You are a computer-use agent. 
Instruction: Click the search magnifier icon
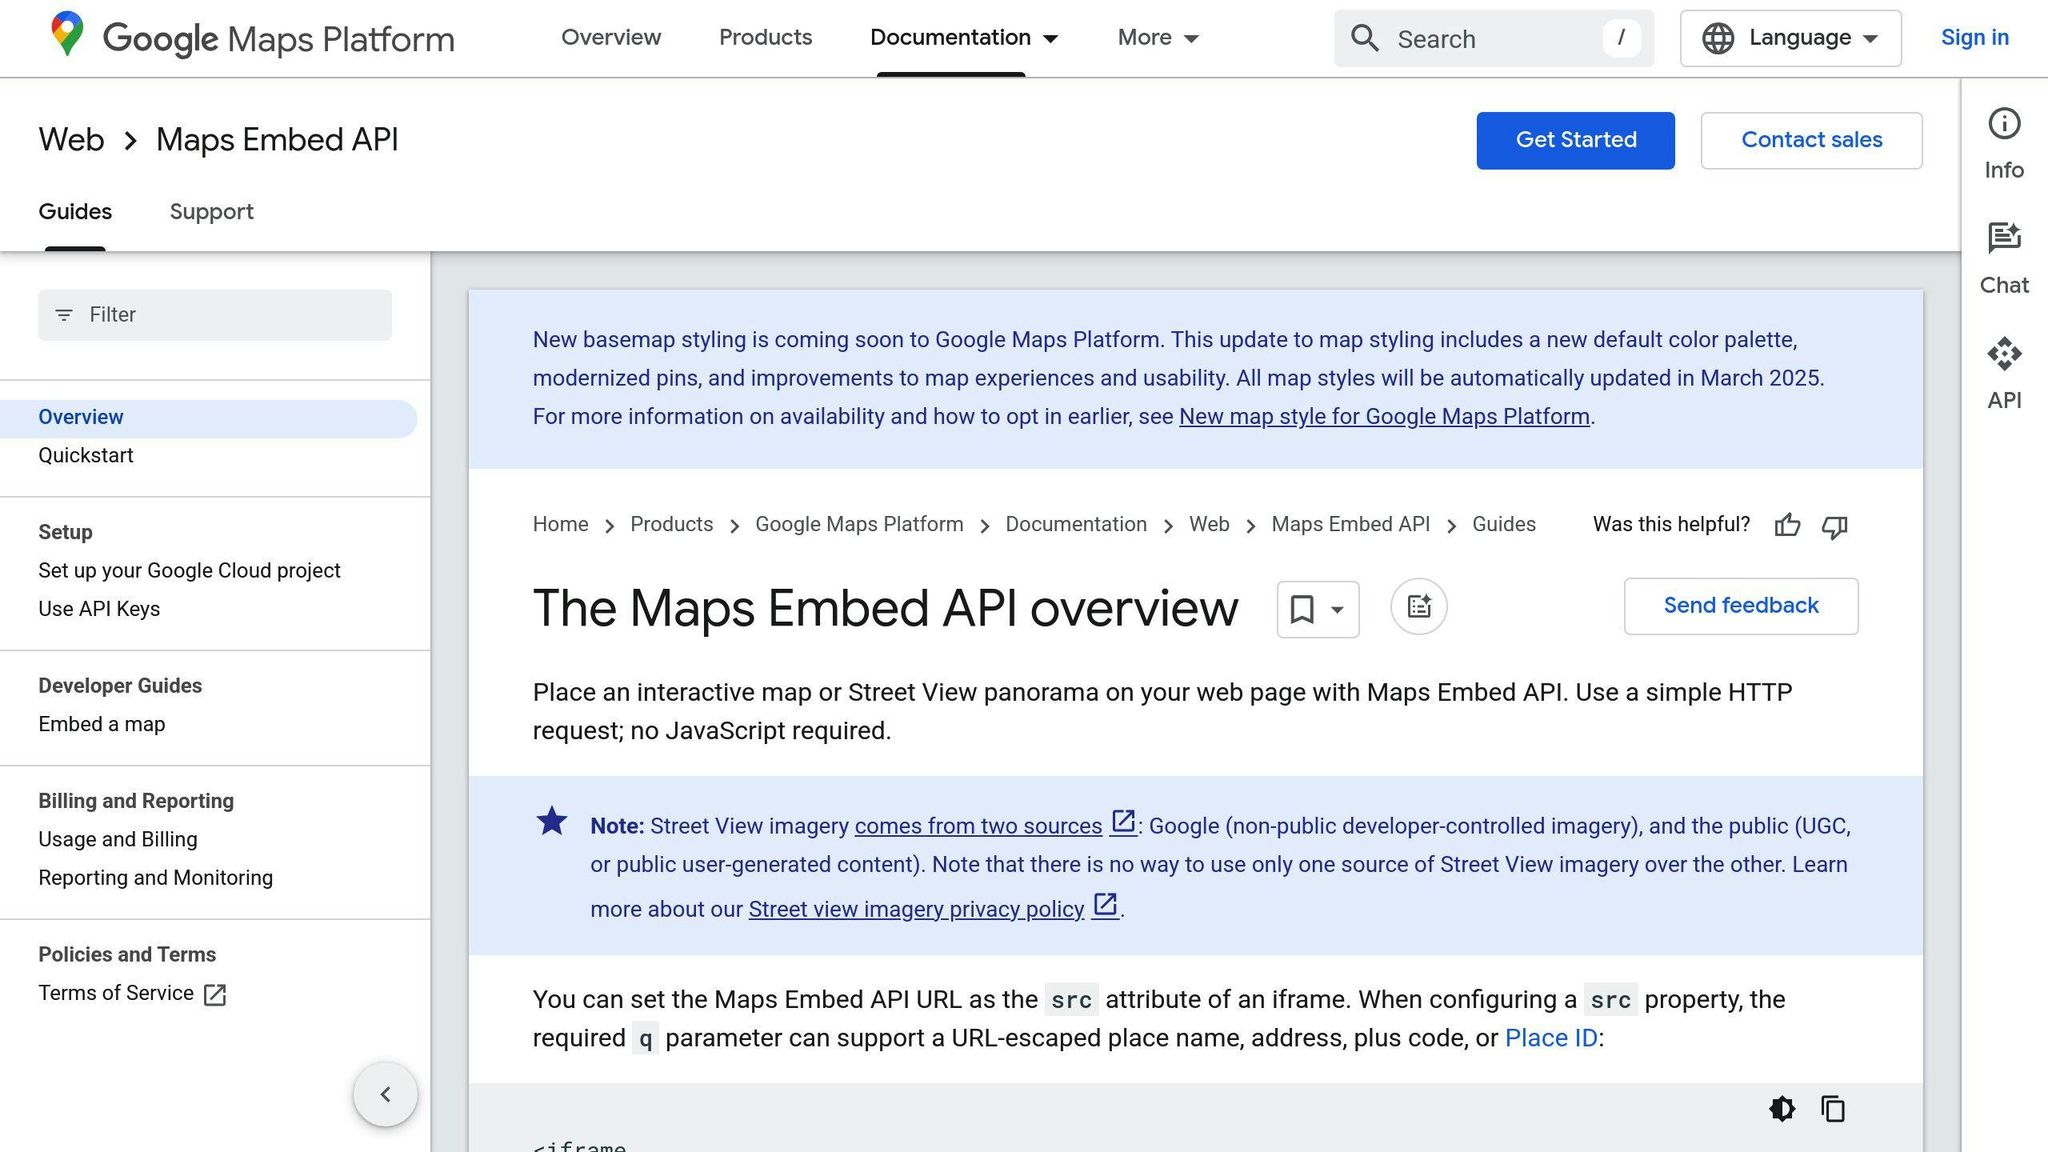point(1365,38)
